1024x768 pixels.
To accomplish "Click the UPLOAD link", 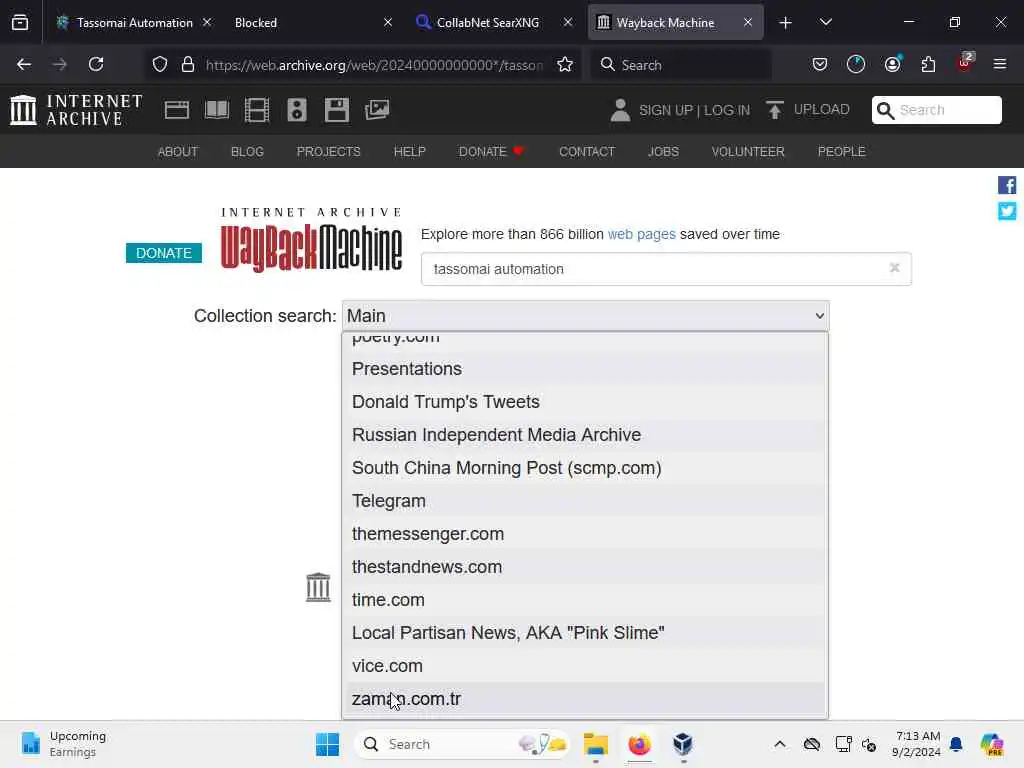I will (x=821, y=109).
